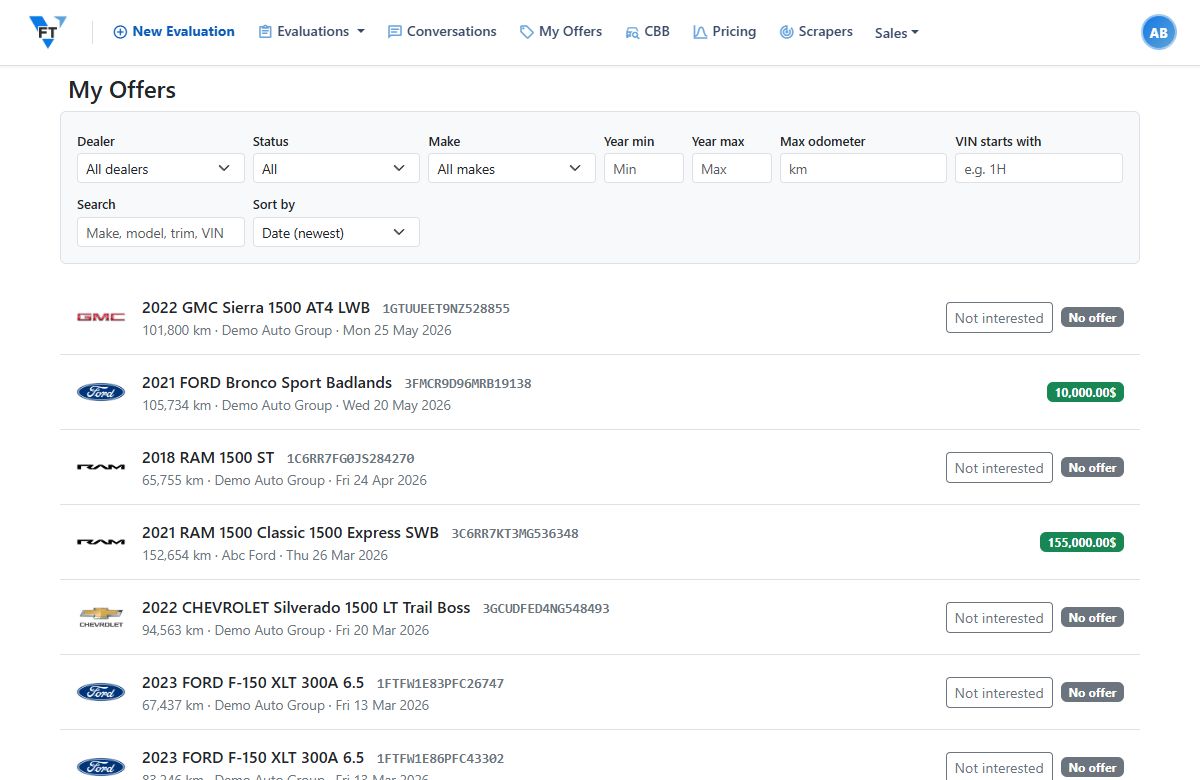Click the 155,000.00$ offer badge

click(1082, 542)
